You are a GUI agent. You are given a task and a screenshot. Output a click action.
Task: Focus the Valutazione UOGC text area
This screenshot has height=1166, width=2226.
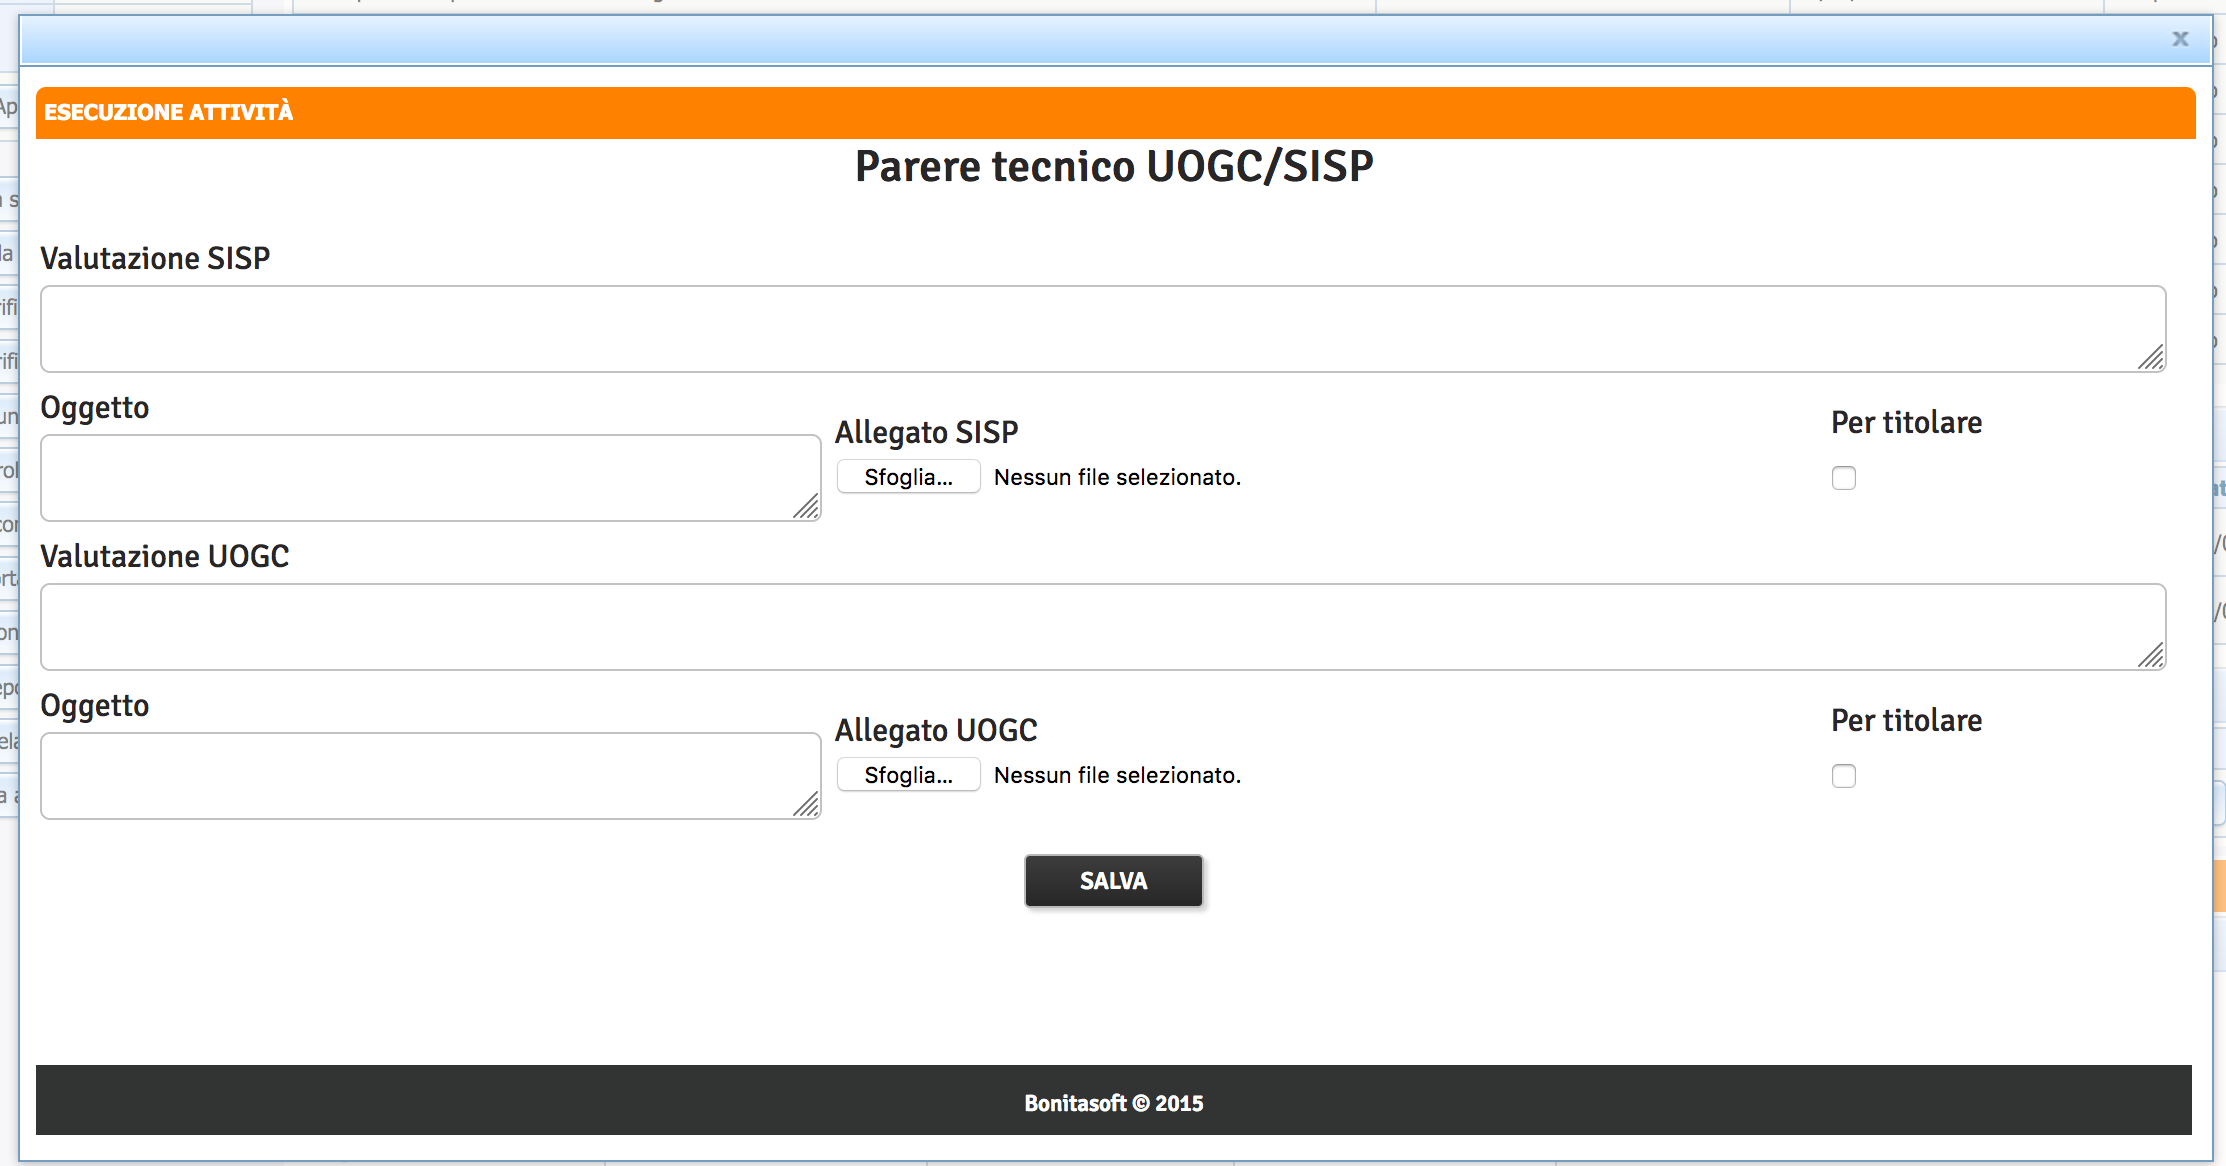pos(1103,627)
